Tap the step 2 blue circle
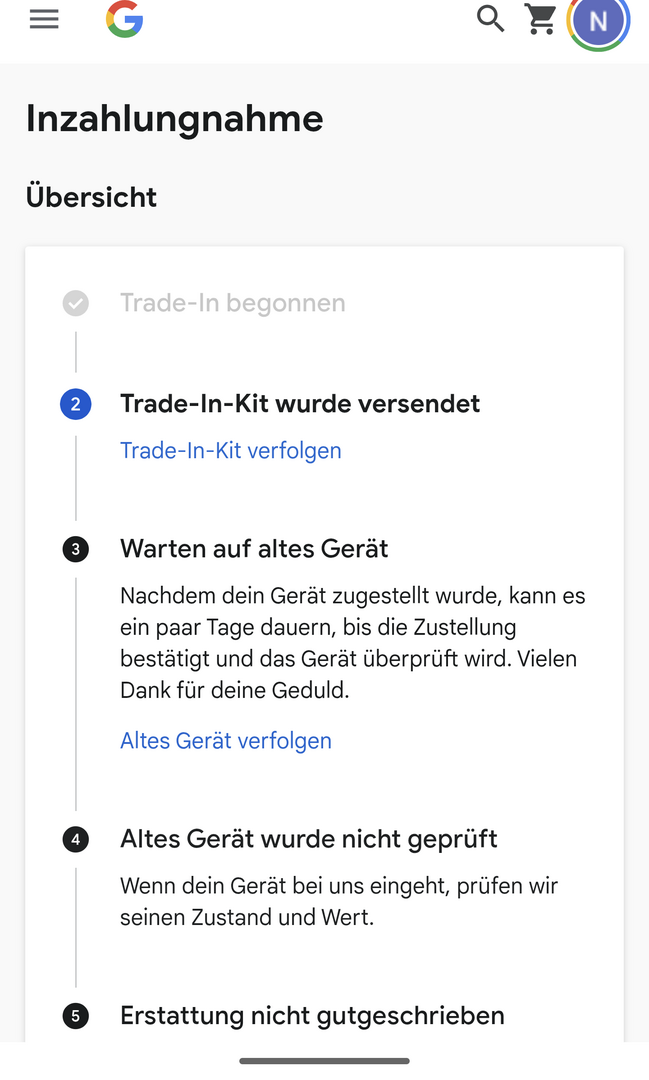649x1080 pixels. pos(75,404)
